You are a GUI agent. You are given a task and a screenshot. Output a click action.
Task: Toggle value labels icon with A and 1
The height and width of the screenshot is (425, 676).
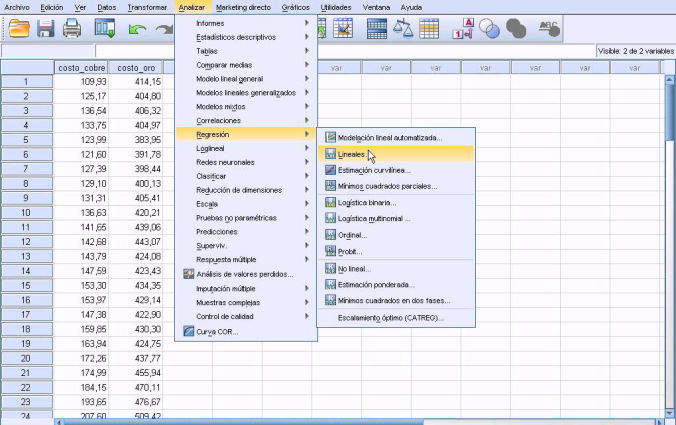(x=463, y=29)
